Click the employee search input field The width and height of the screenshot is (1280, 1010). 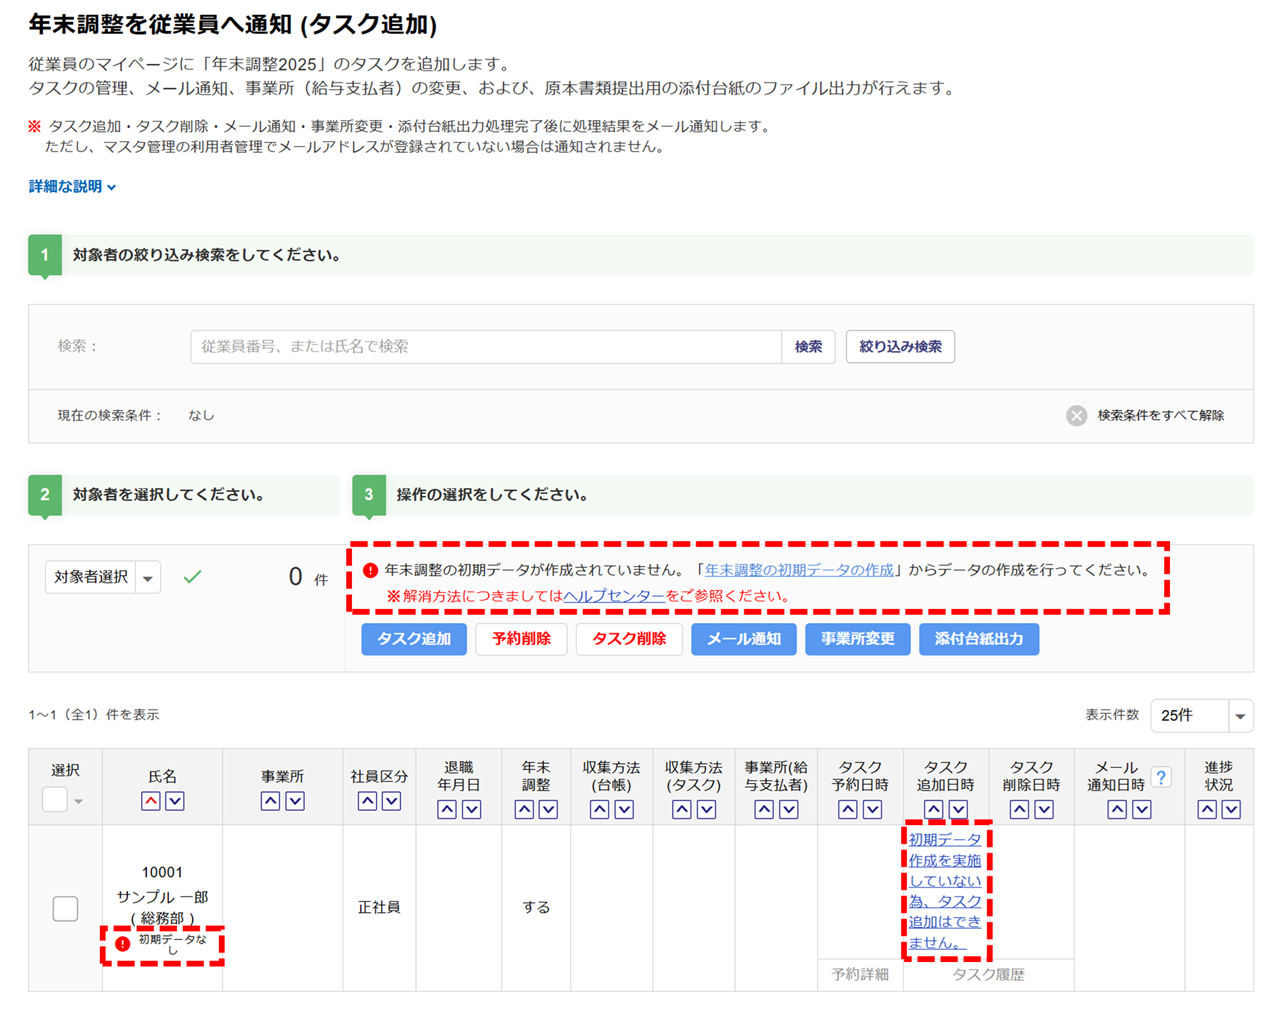(485, 347)
